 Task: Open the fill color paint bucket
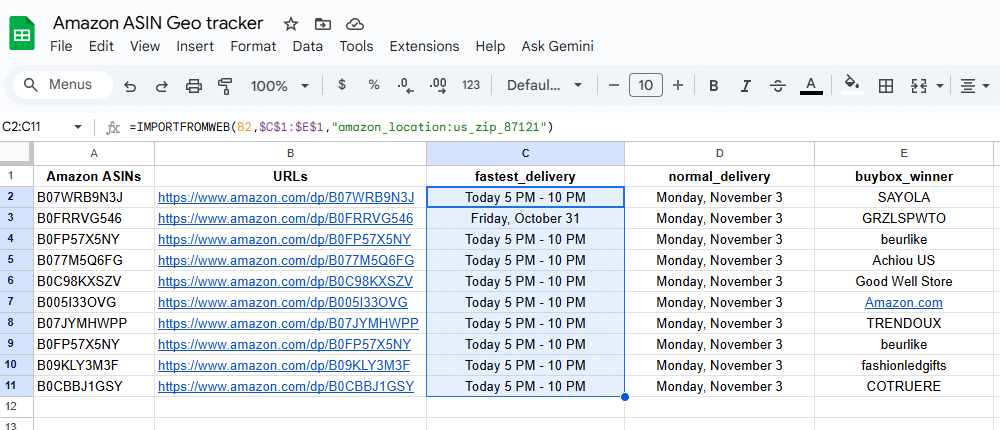pos(852,86)
